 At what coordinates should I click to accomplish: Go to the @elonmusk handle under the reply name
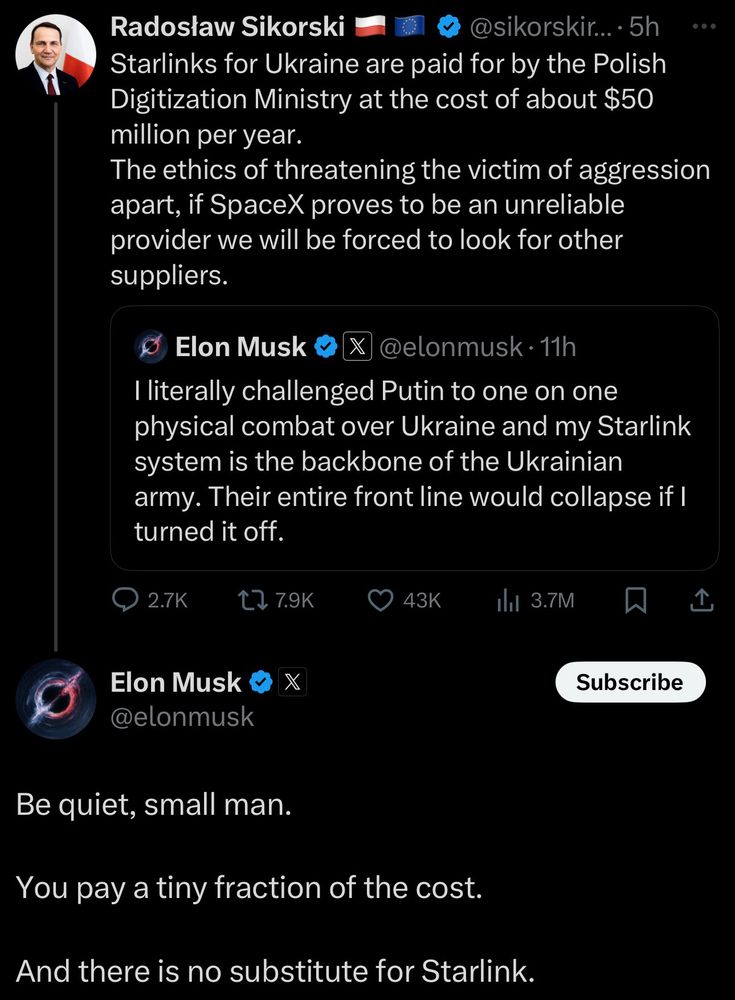(182, 717)
